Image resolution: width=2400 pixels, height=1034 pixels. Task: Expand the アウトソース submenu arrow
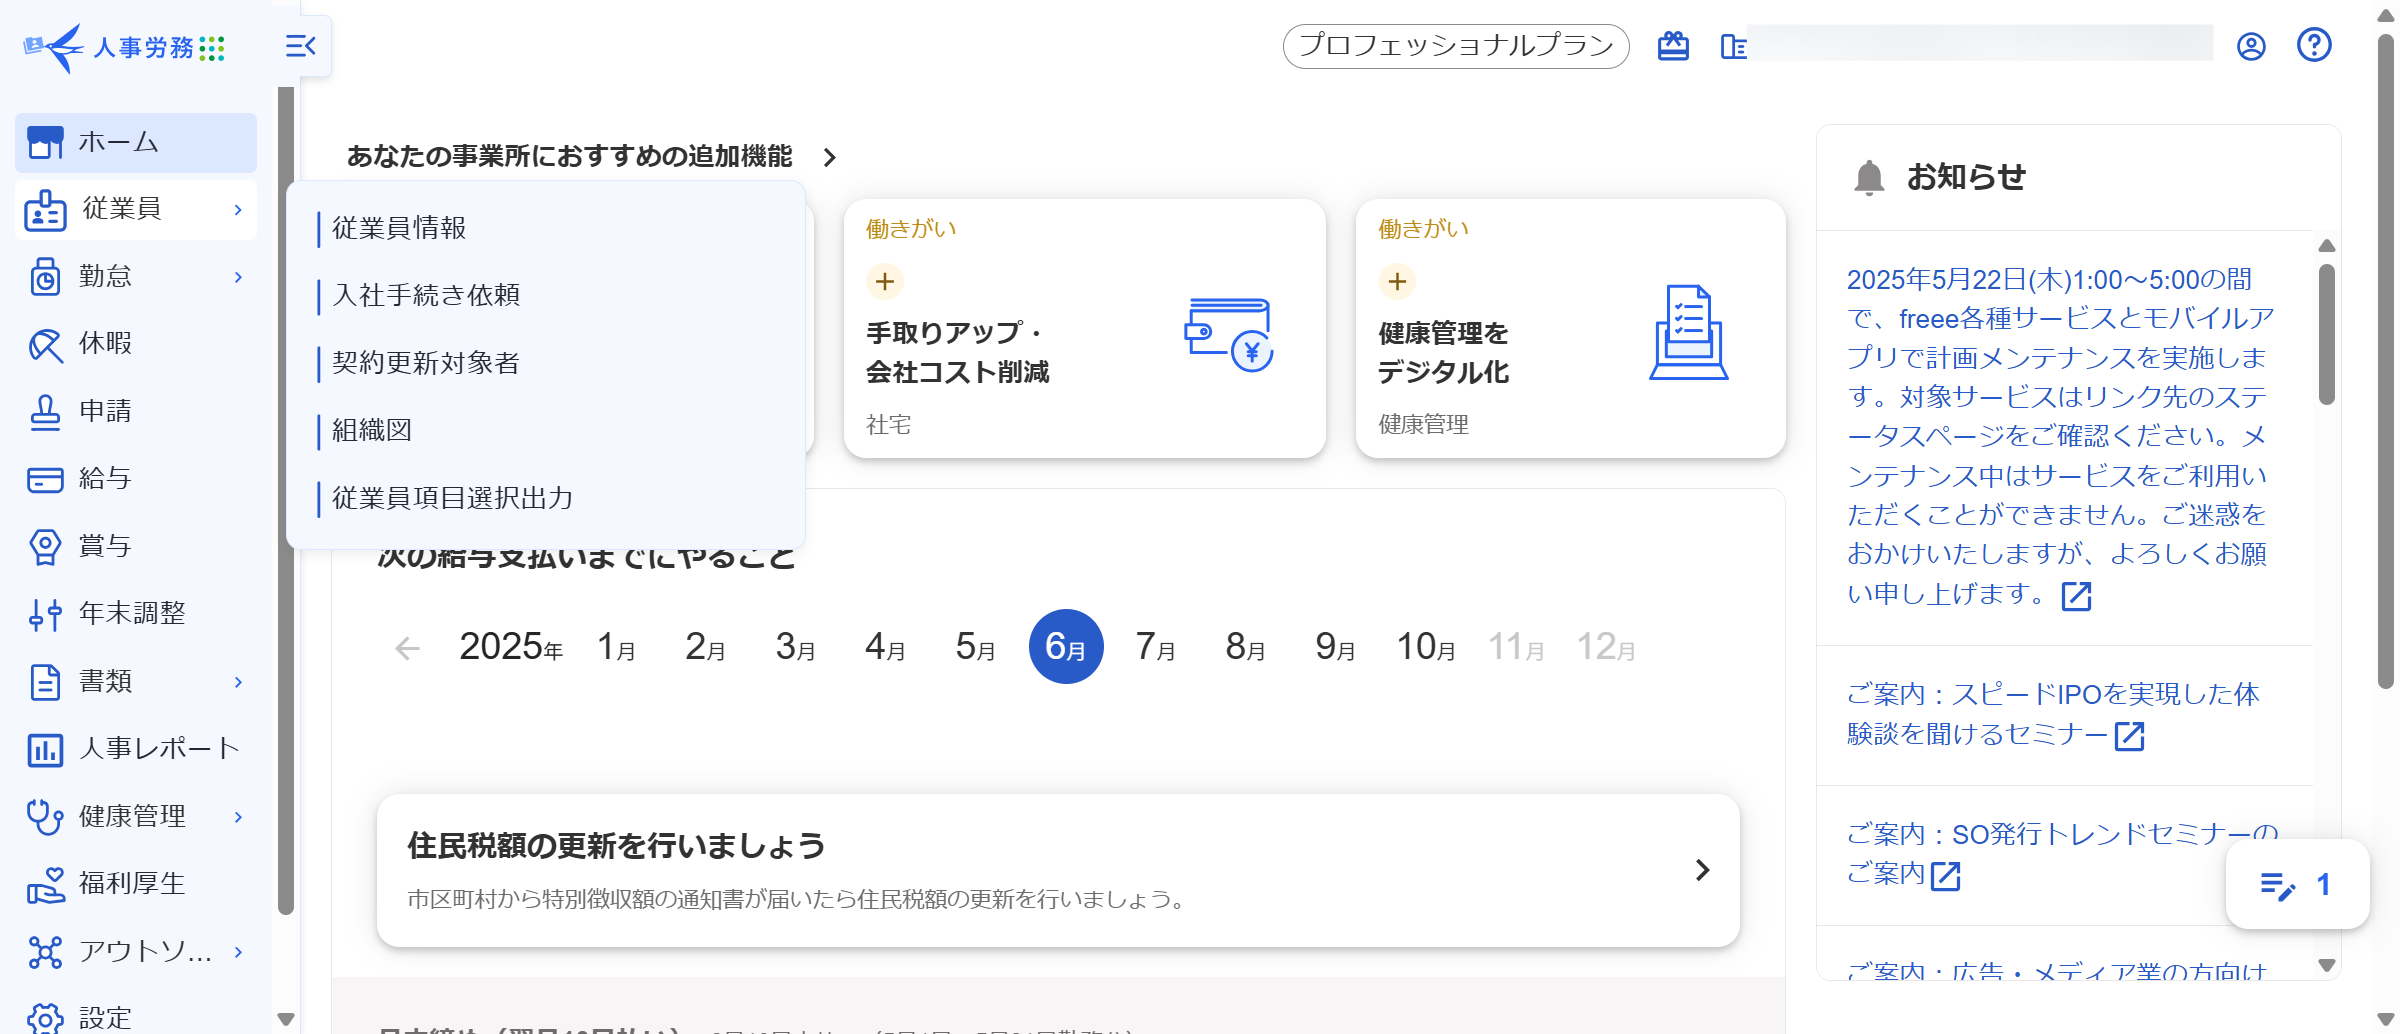pos(238,952)
